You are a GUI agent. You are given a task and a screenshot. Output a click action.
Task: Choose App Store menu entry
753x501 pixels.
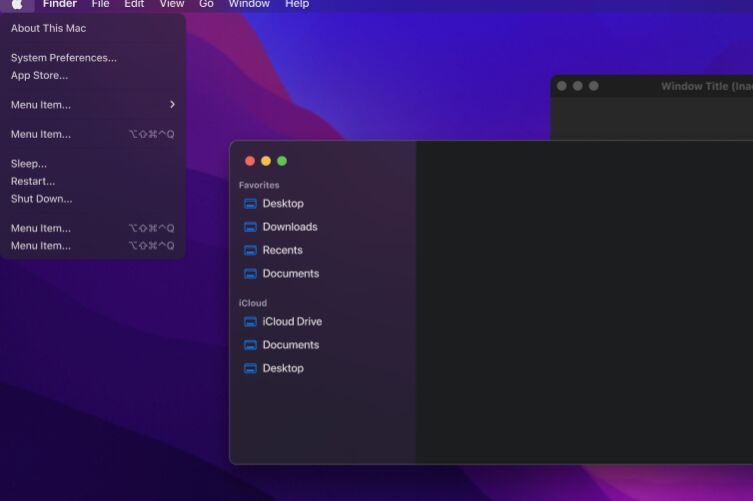point(93,75)
